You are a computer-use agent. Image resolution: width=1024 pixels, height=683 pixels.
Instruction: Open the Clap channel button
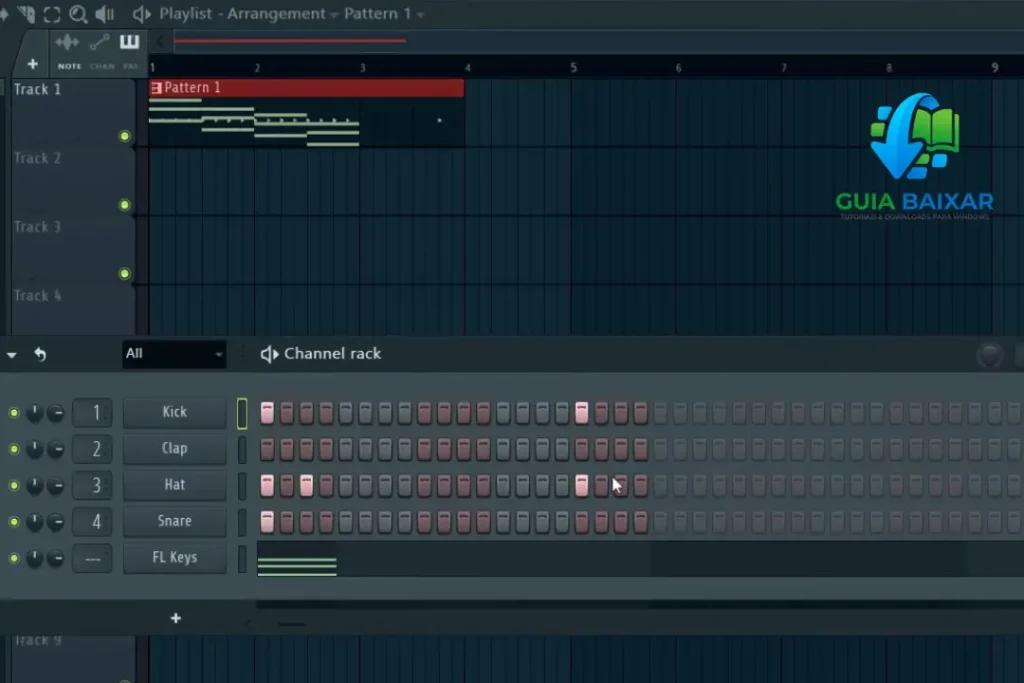[174, 449]
